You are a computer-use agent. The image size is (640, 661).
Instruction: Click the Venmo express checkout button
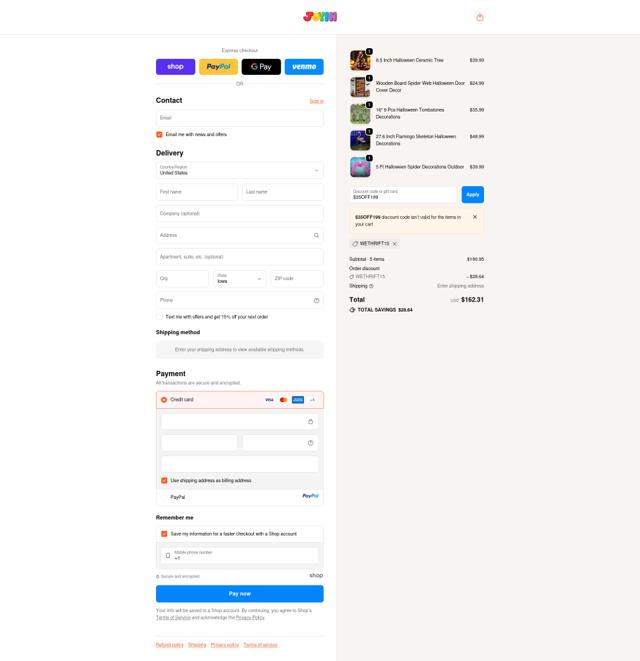click(304, 67)
